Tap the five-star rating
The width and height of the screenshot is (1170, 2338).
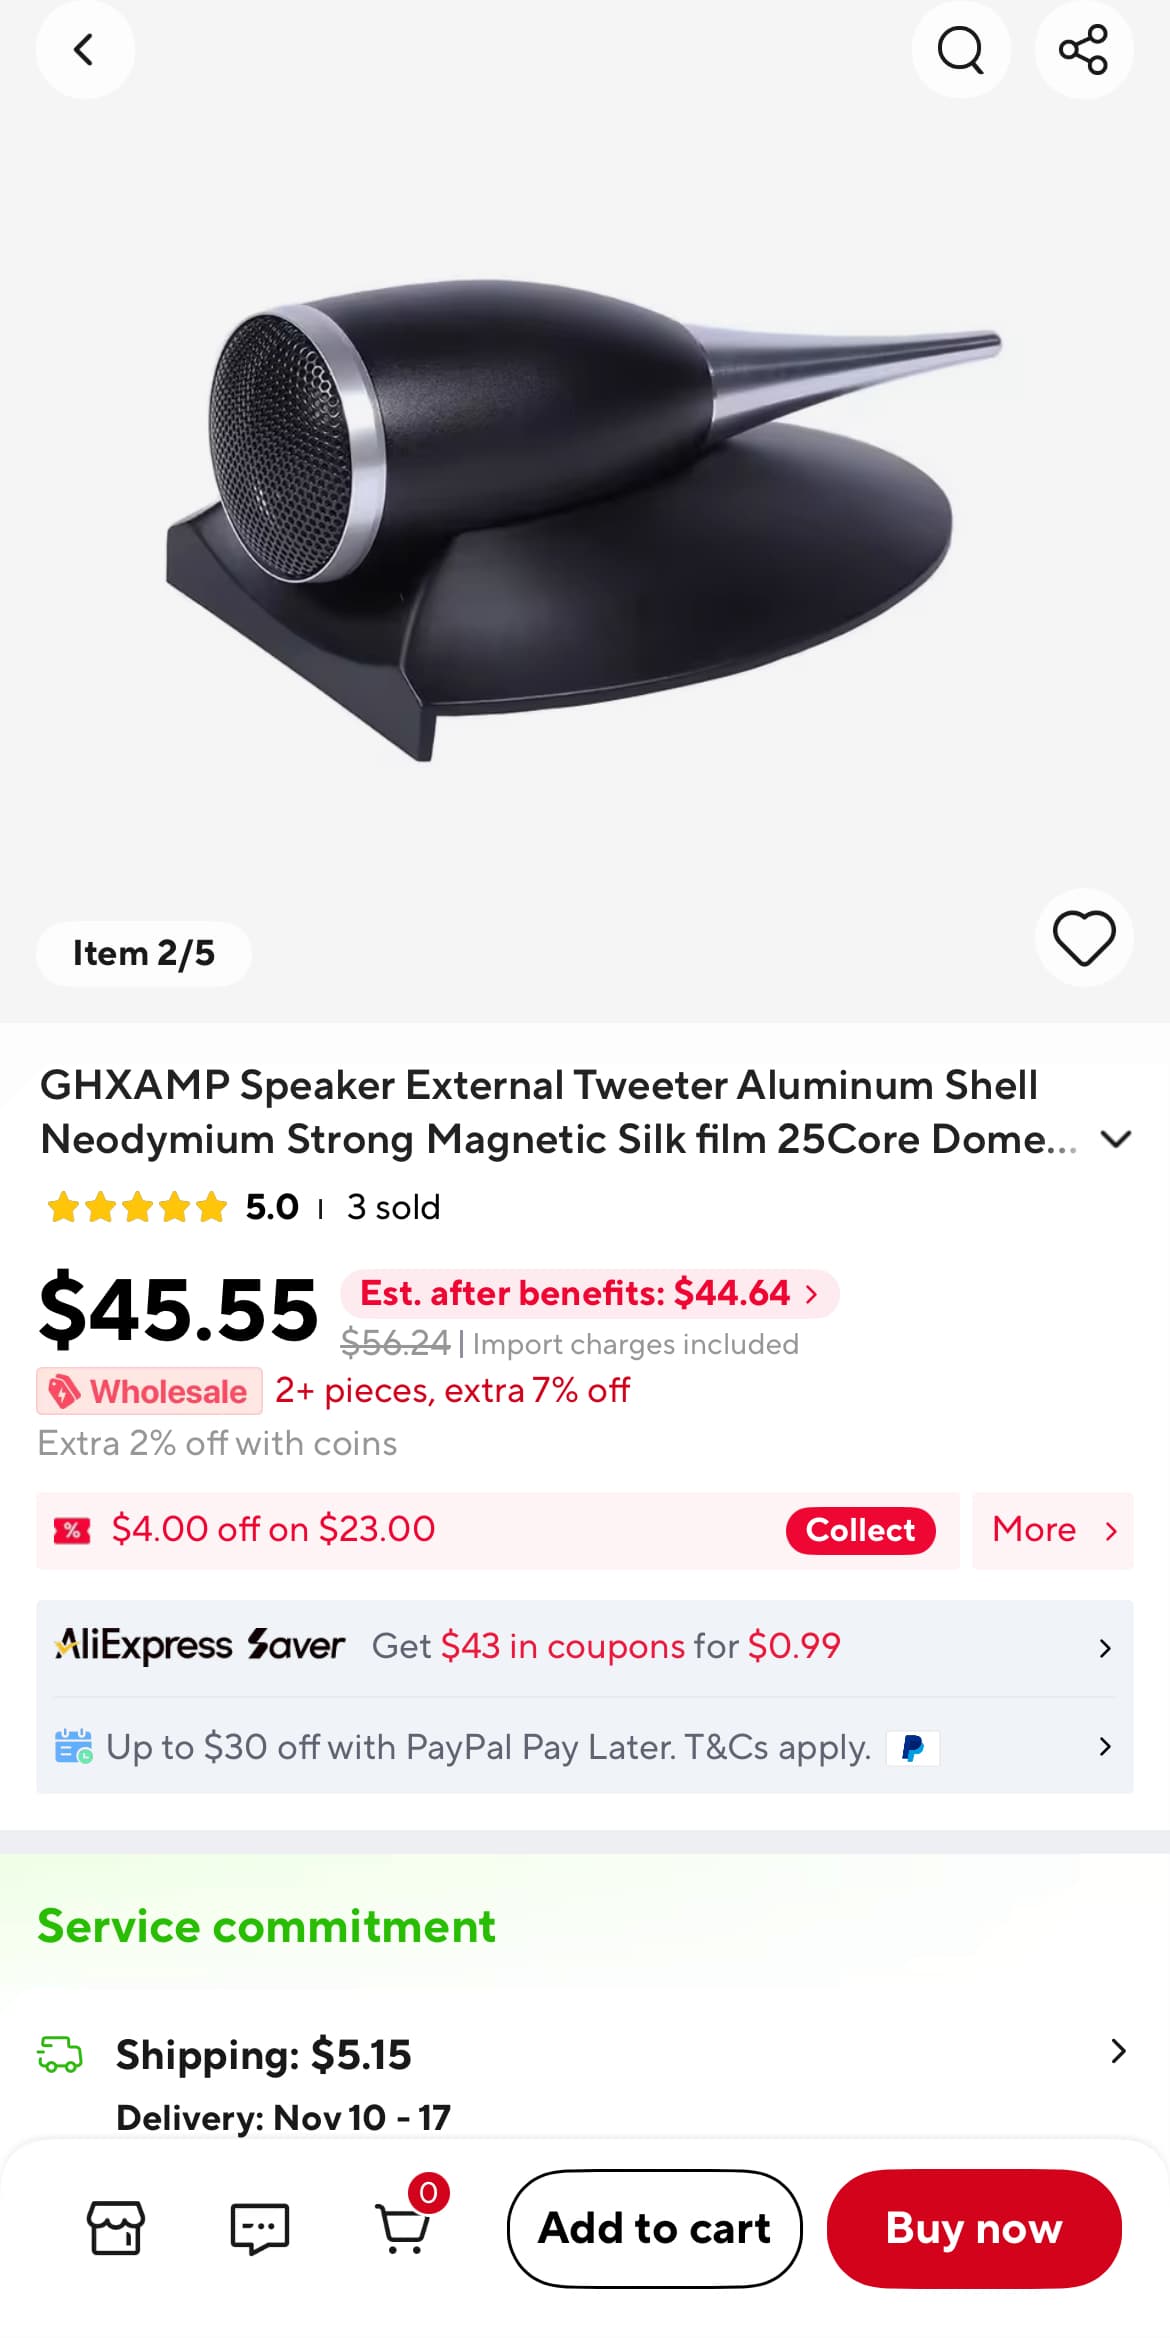138,1207
